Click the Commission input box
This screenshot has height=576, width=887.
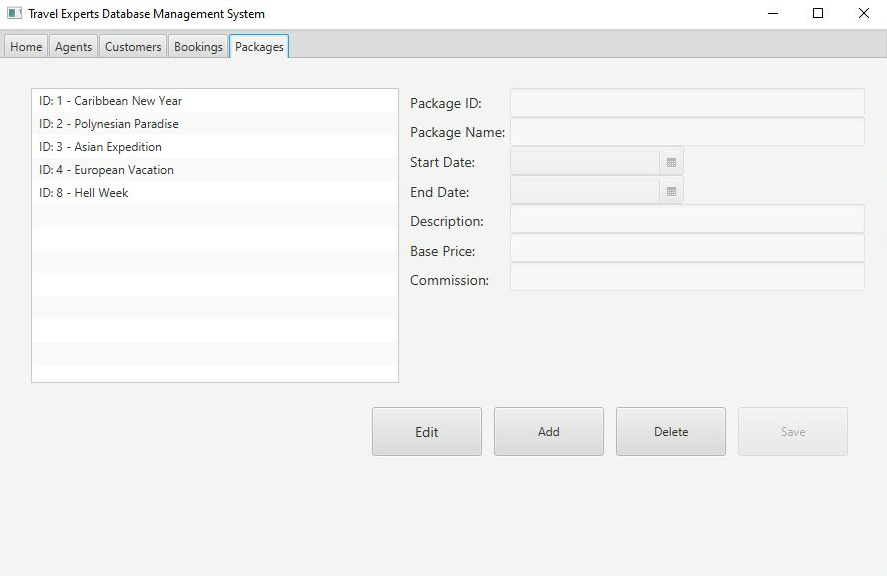[x=686, y=279]
